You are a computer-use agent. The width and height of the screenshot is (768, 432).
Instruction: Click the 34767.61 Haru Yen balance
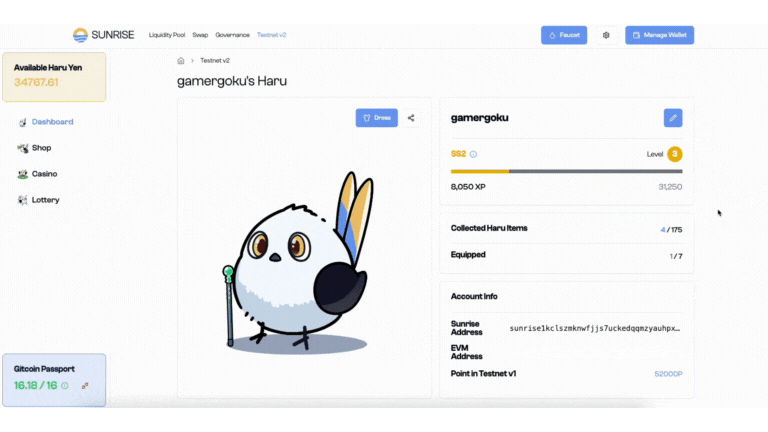[36, 82]
